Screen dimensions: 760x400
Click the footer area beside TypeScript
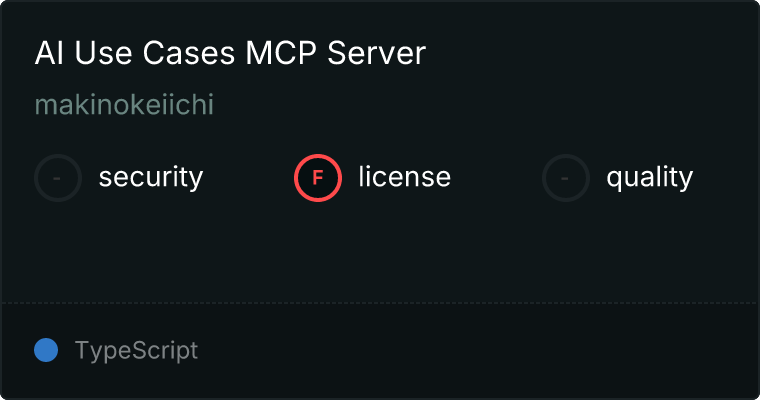pos(477,351)
